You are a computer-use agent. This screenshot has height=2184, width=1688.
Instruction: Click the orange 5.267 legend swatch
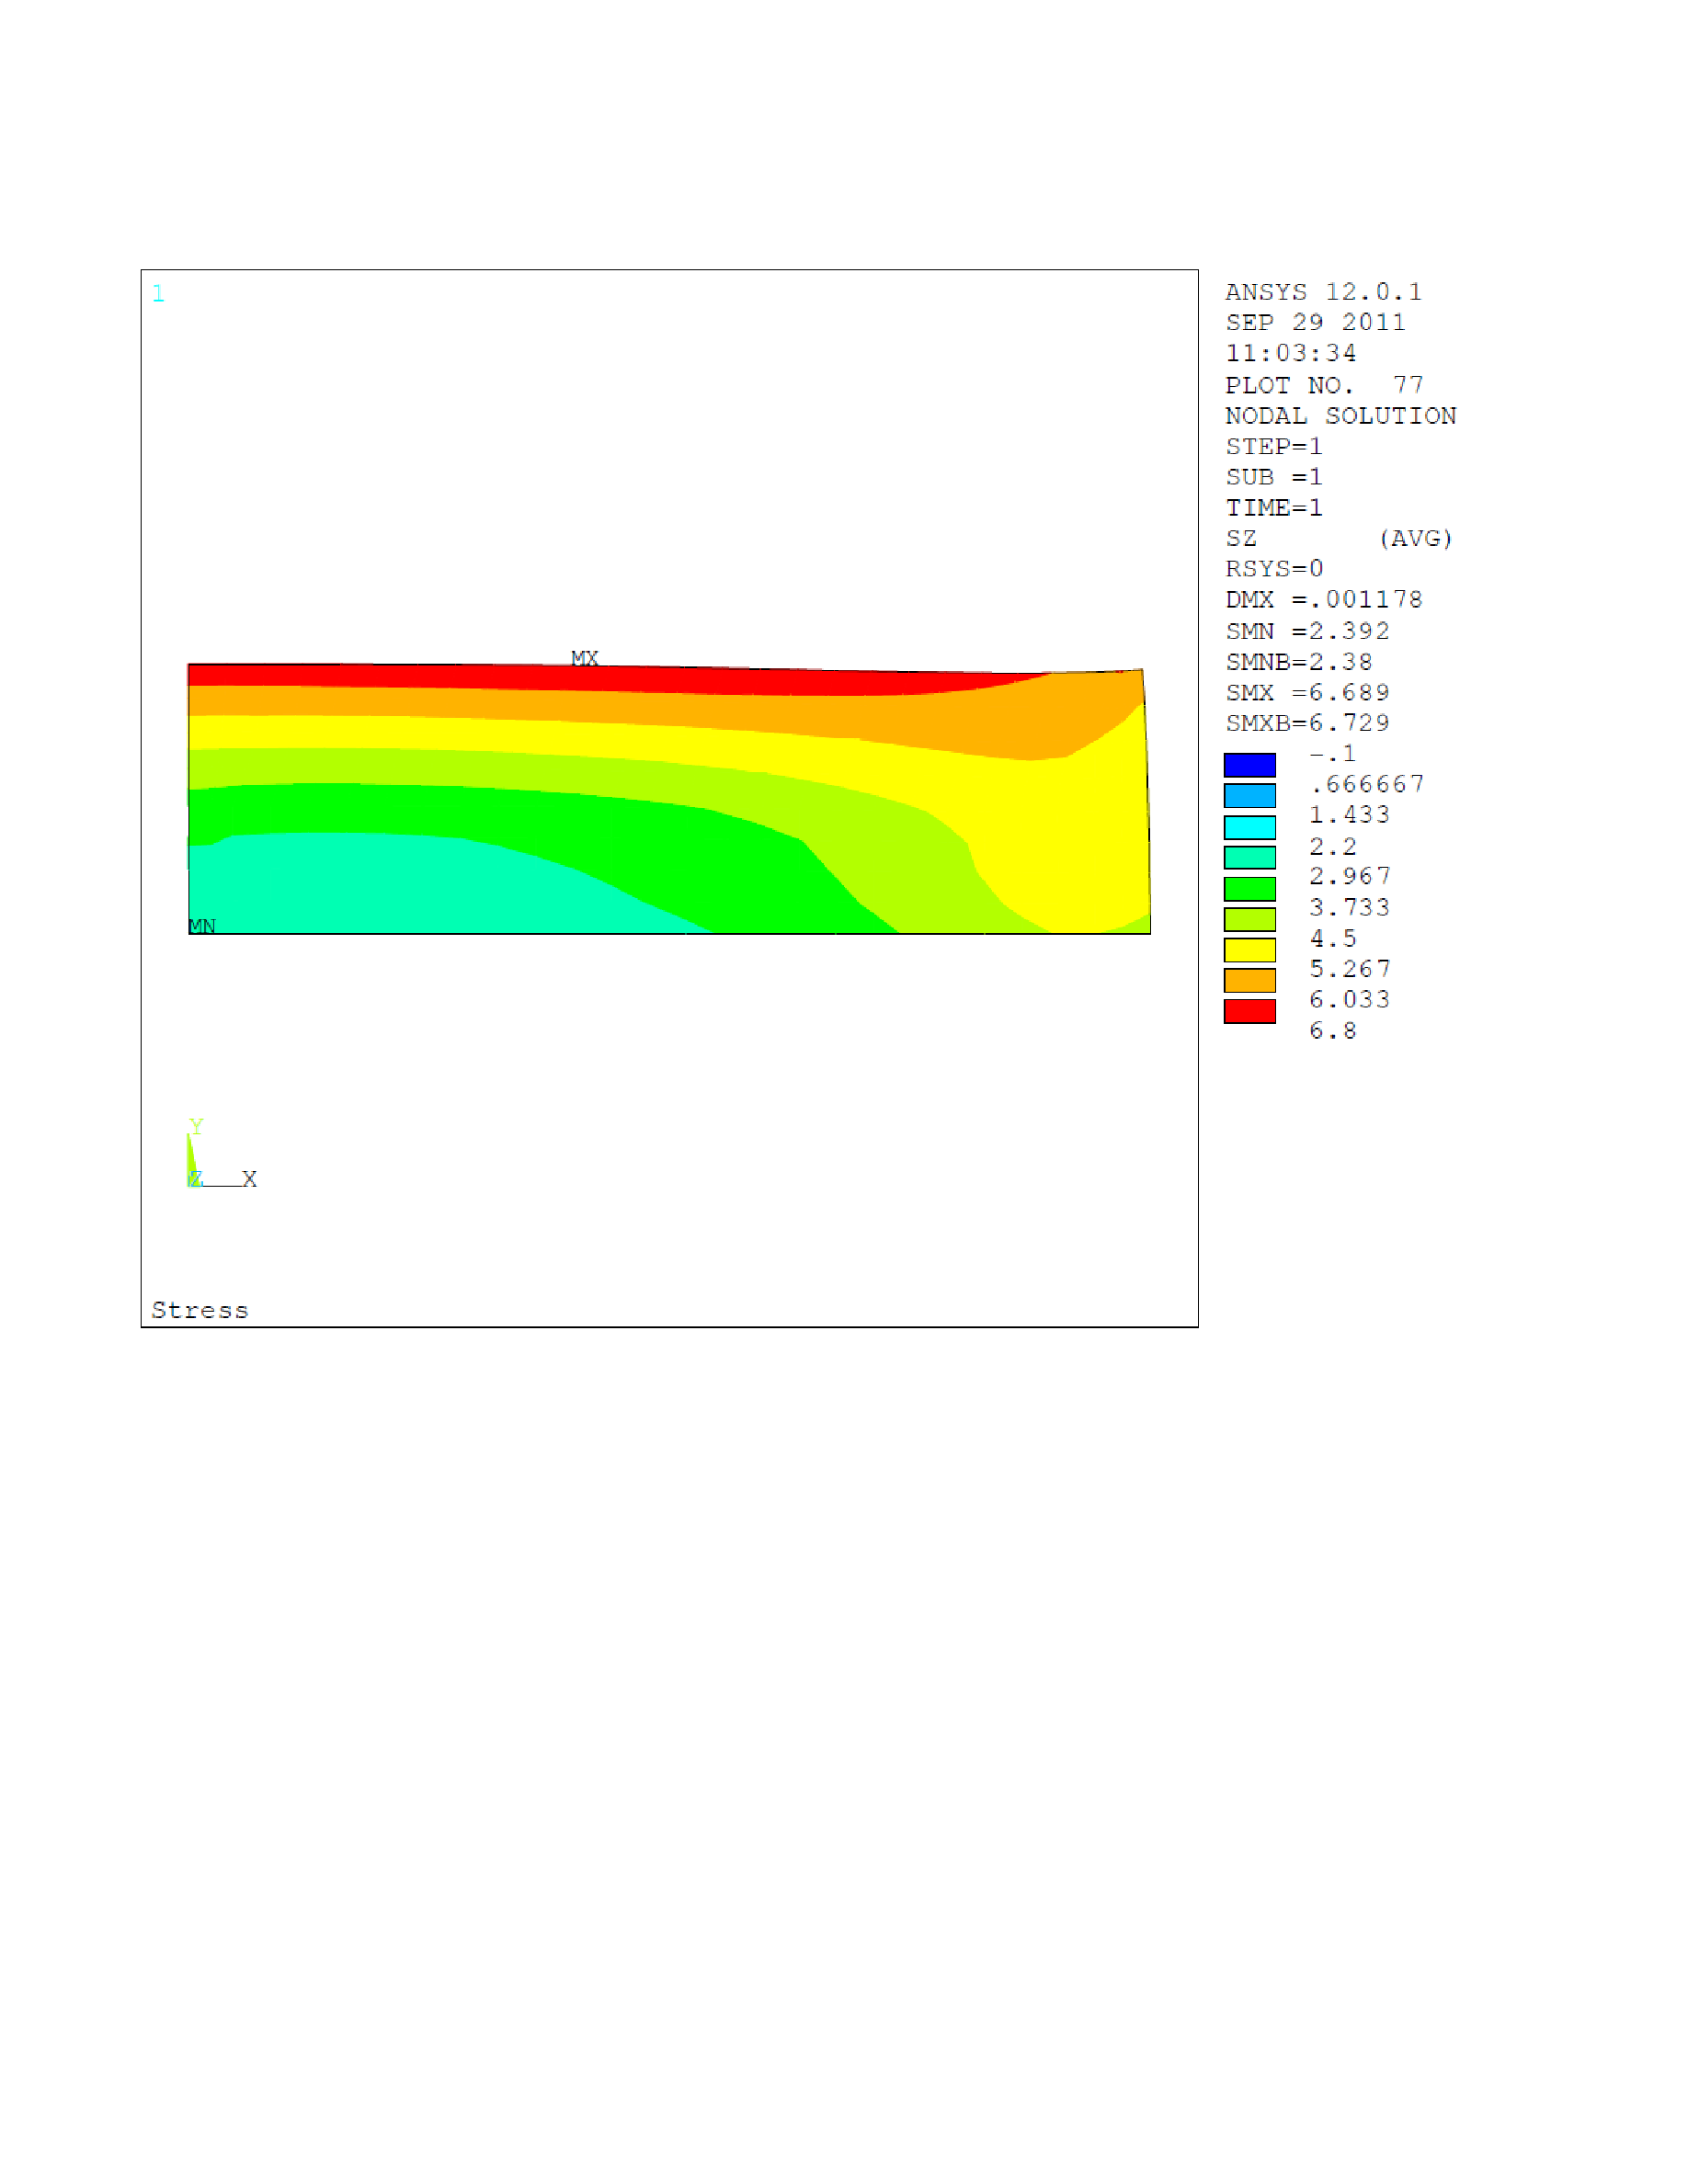pyautogui.click(x=1249, y=980)
